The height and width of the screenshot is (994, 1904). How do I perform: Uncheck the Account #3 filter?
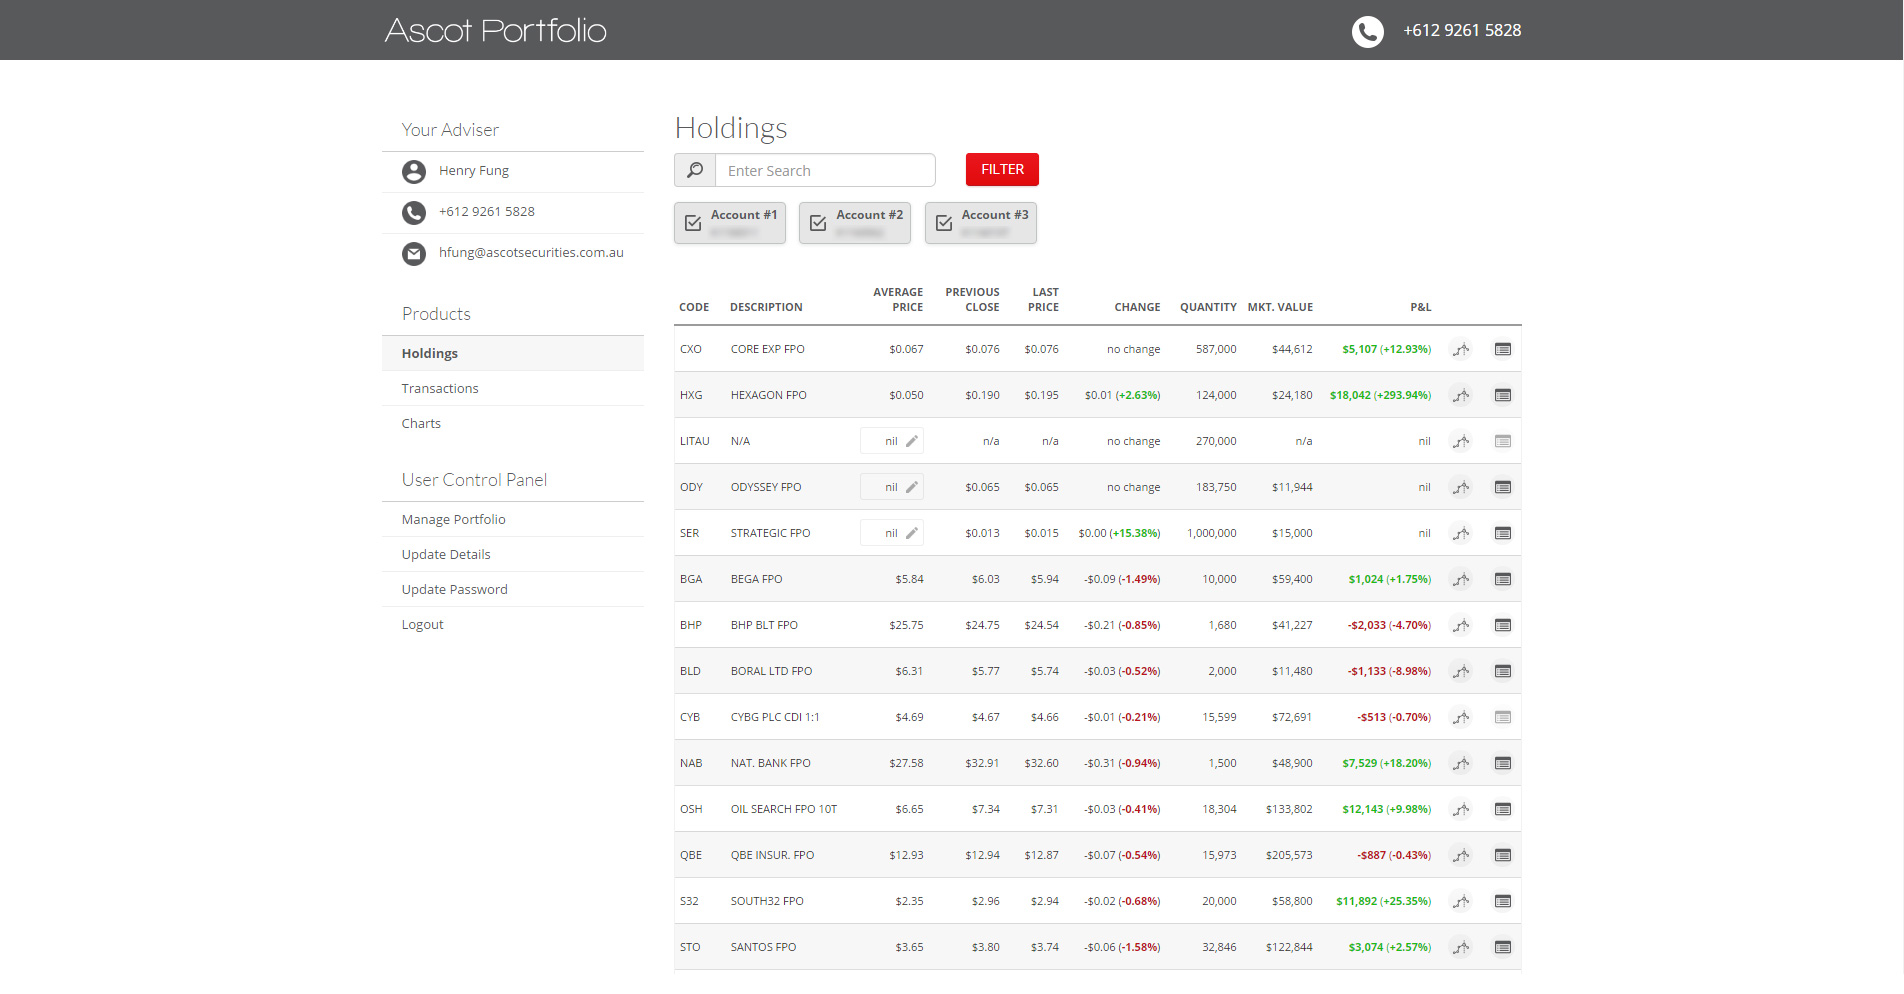pos(944,223)
